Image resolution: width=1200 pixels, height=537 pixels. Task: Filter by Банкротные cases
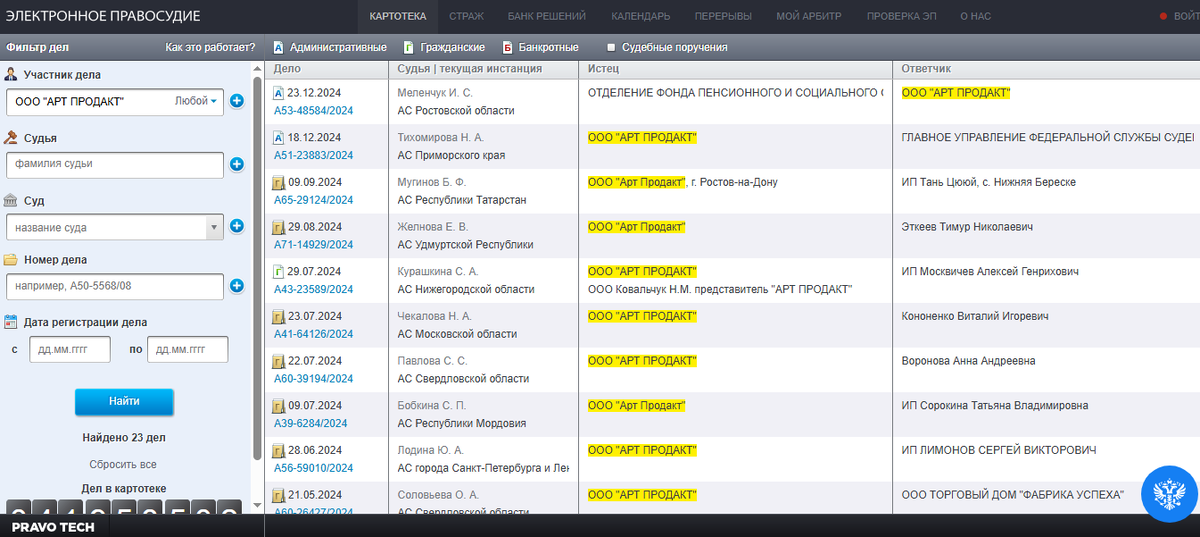click(540, 47)
